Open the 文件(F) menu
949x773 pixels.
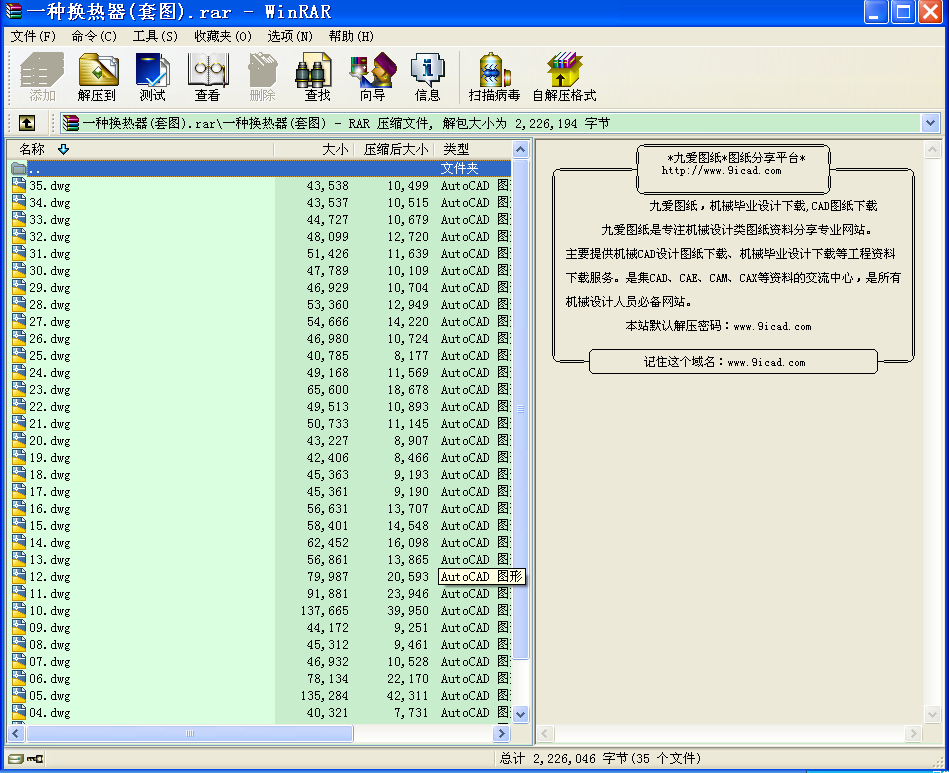[x=33, y=36]
